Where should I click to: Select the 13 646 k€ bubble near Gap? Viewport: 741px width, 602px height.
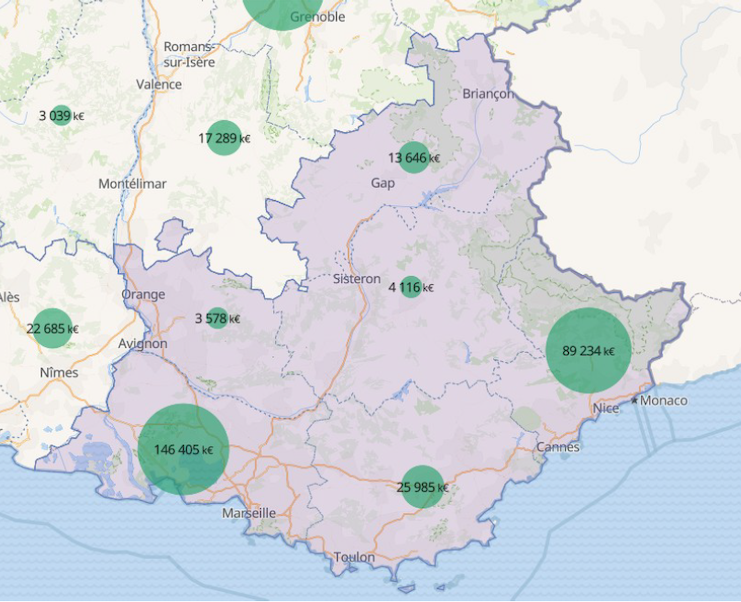coord(413,157)
